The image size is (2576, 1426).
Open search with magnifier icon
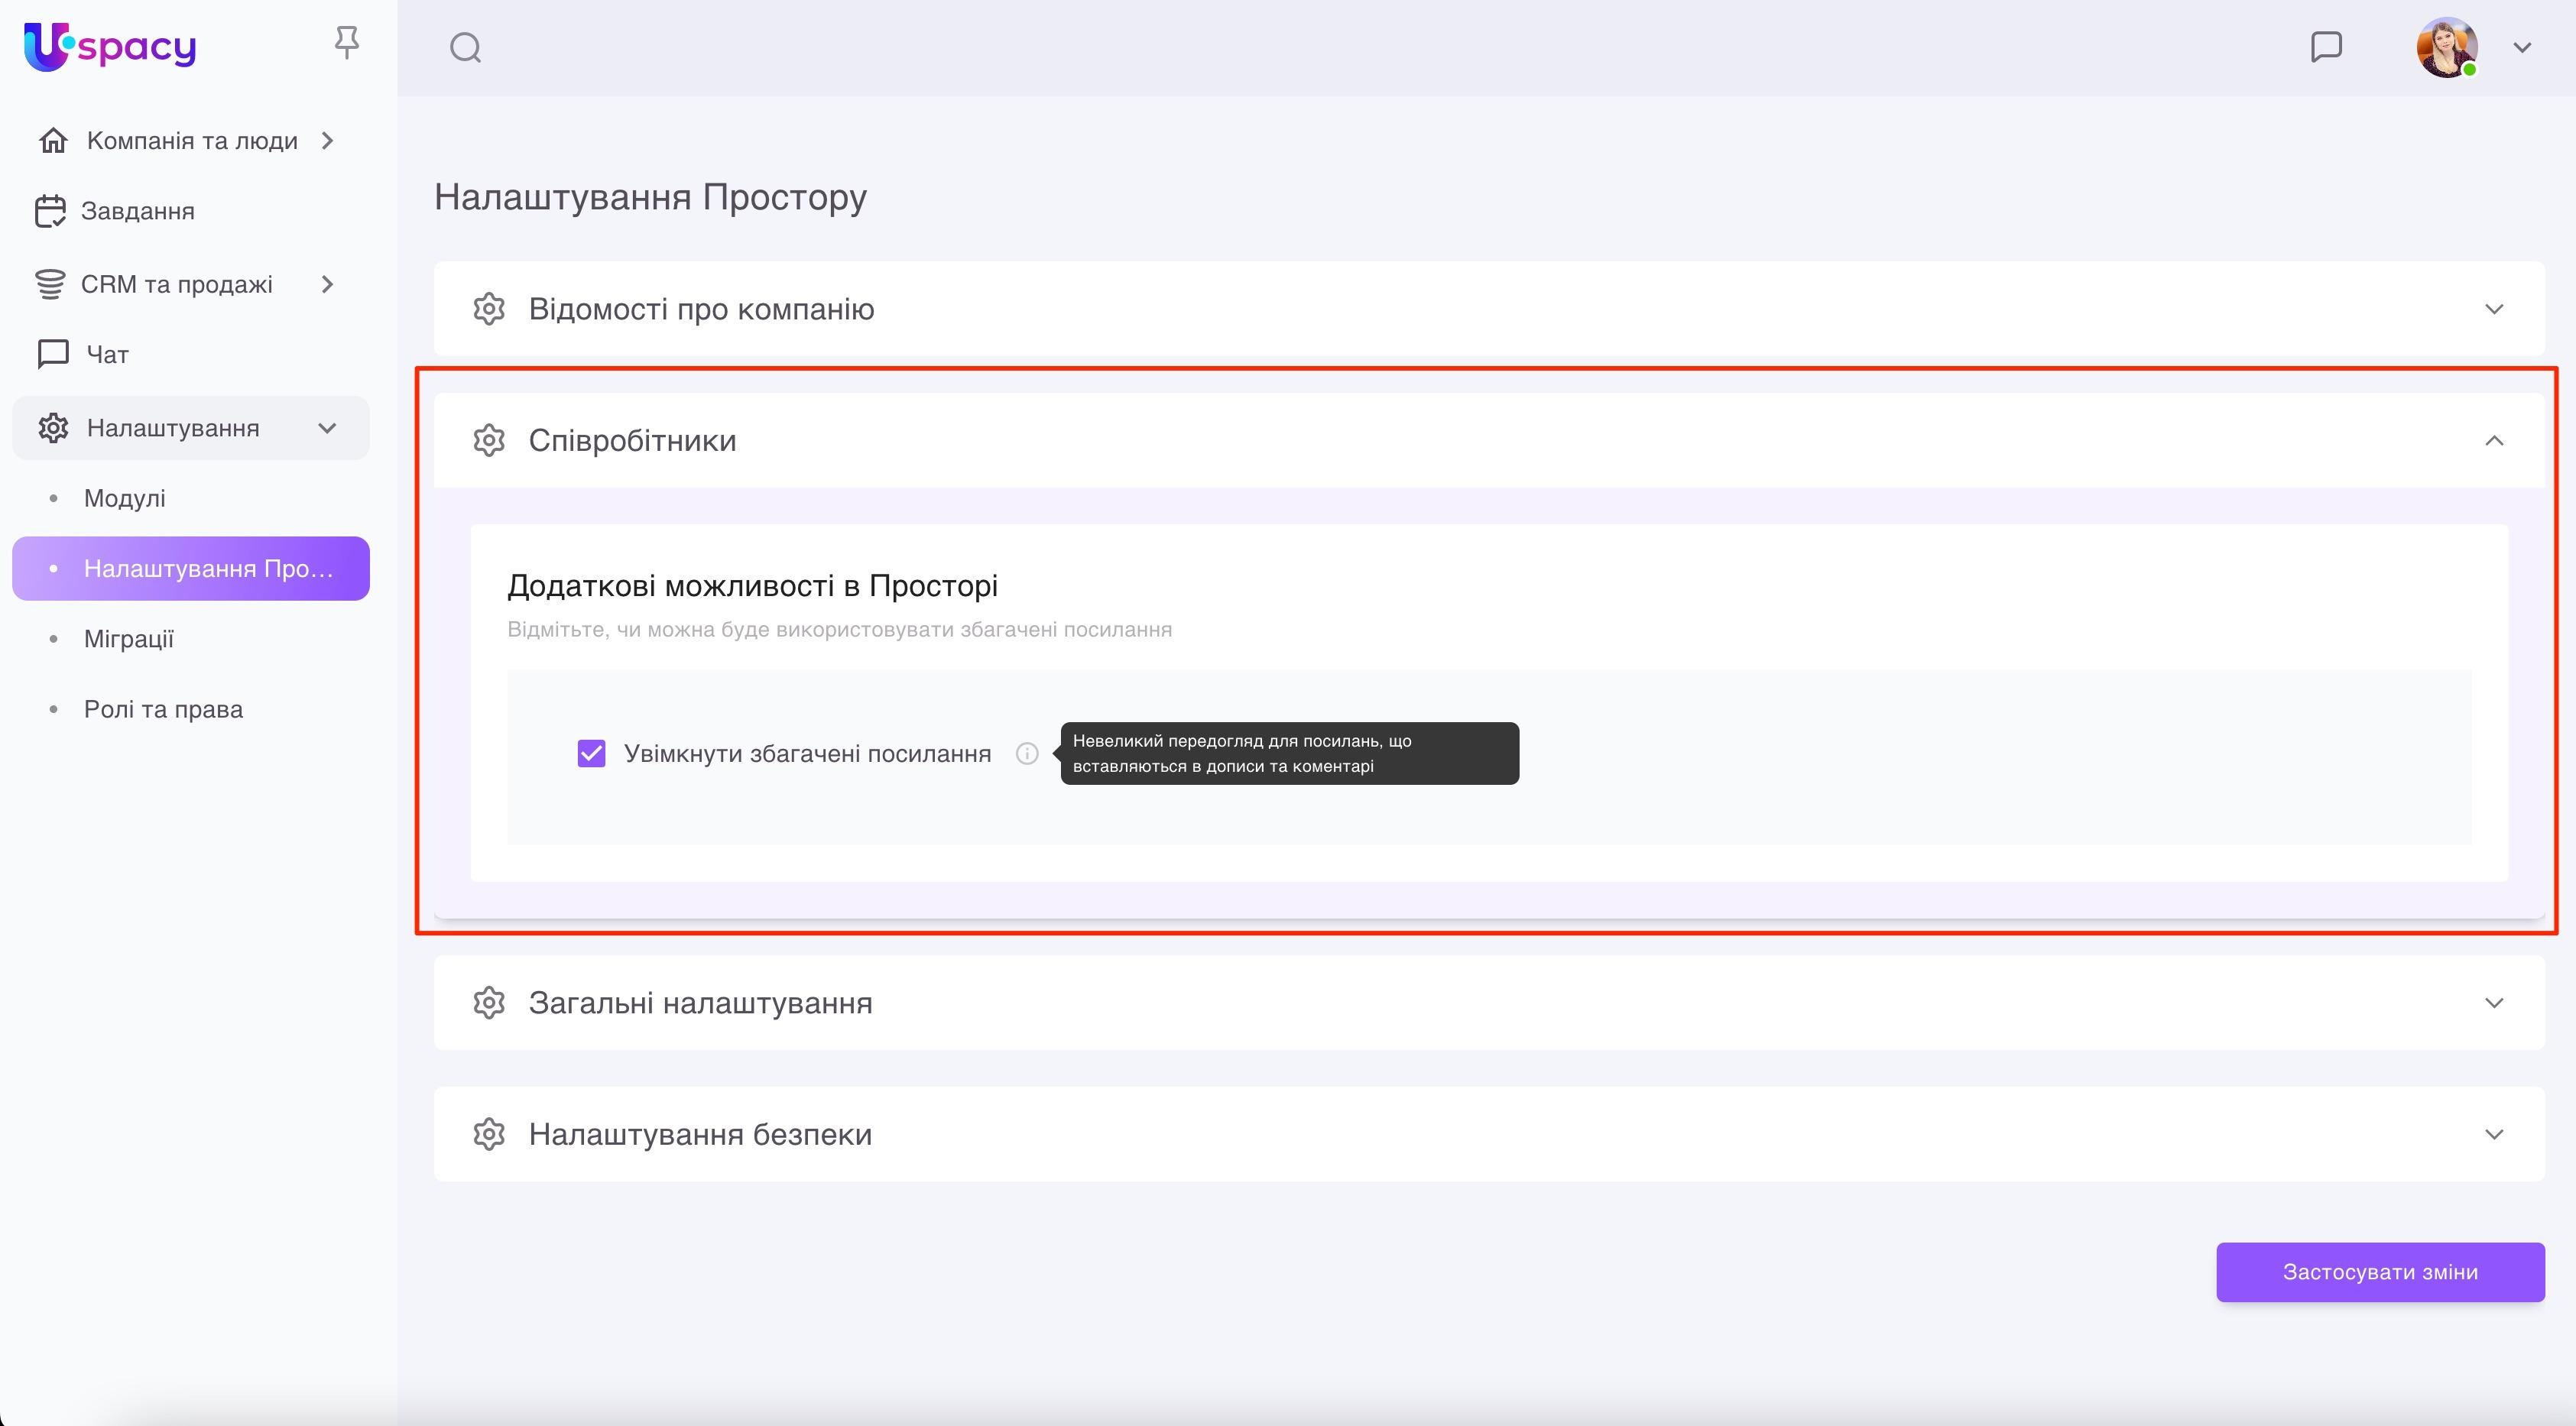[465, 47]
